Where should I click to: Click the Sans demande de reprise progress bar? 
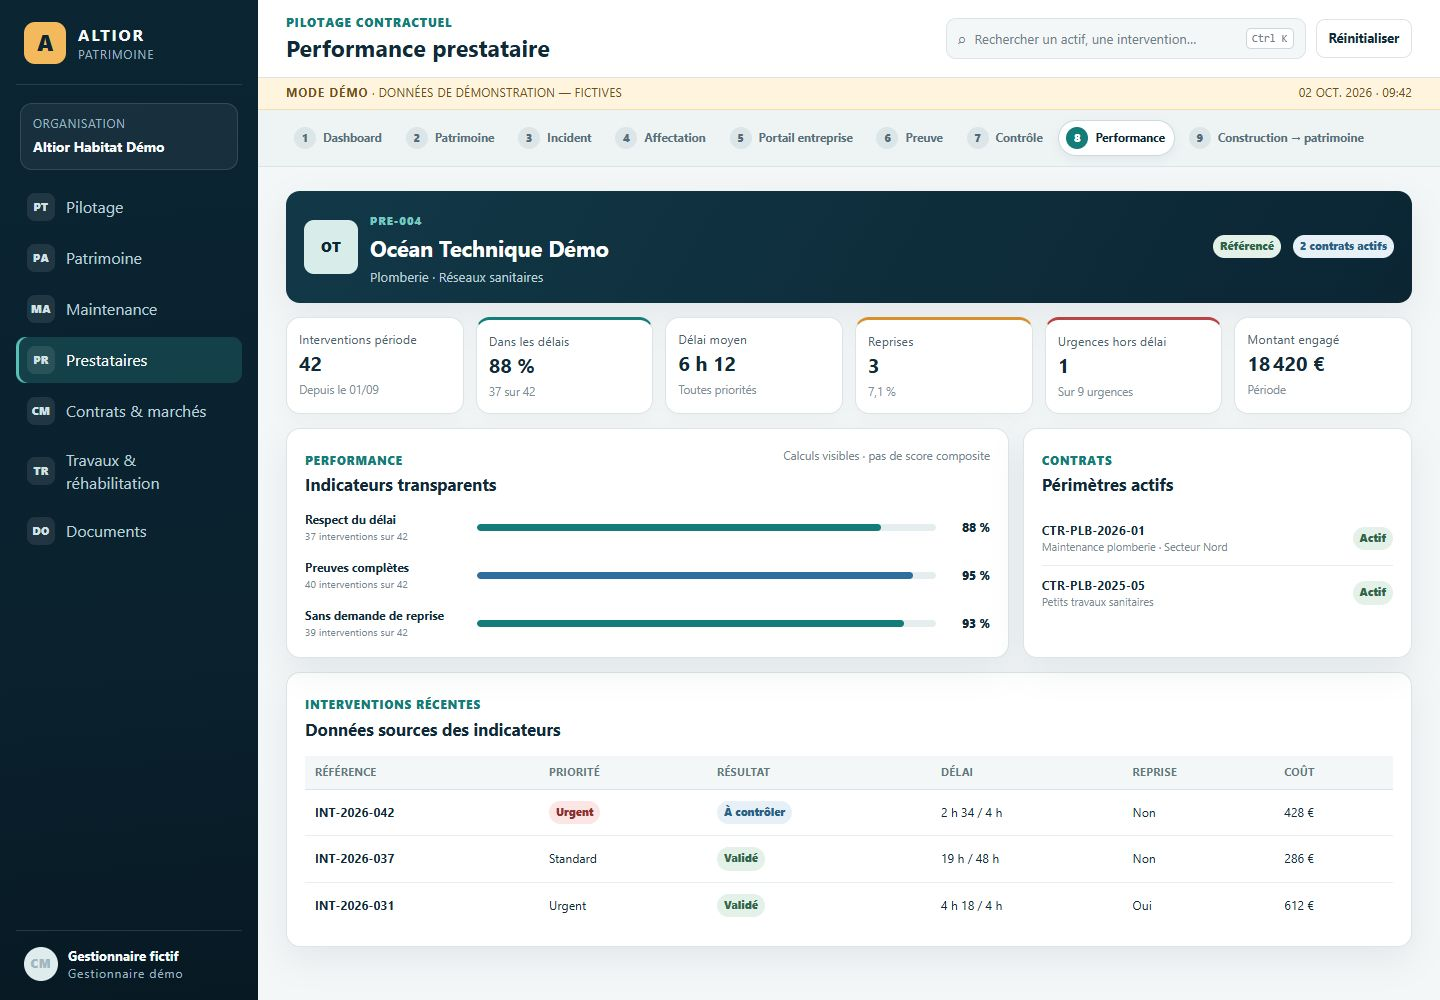click(x=706, y=623)
